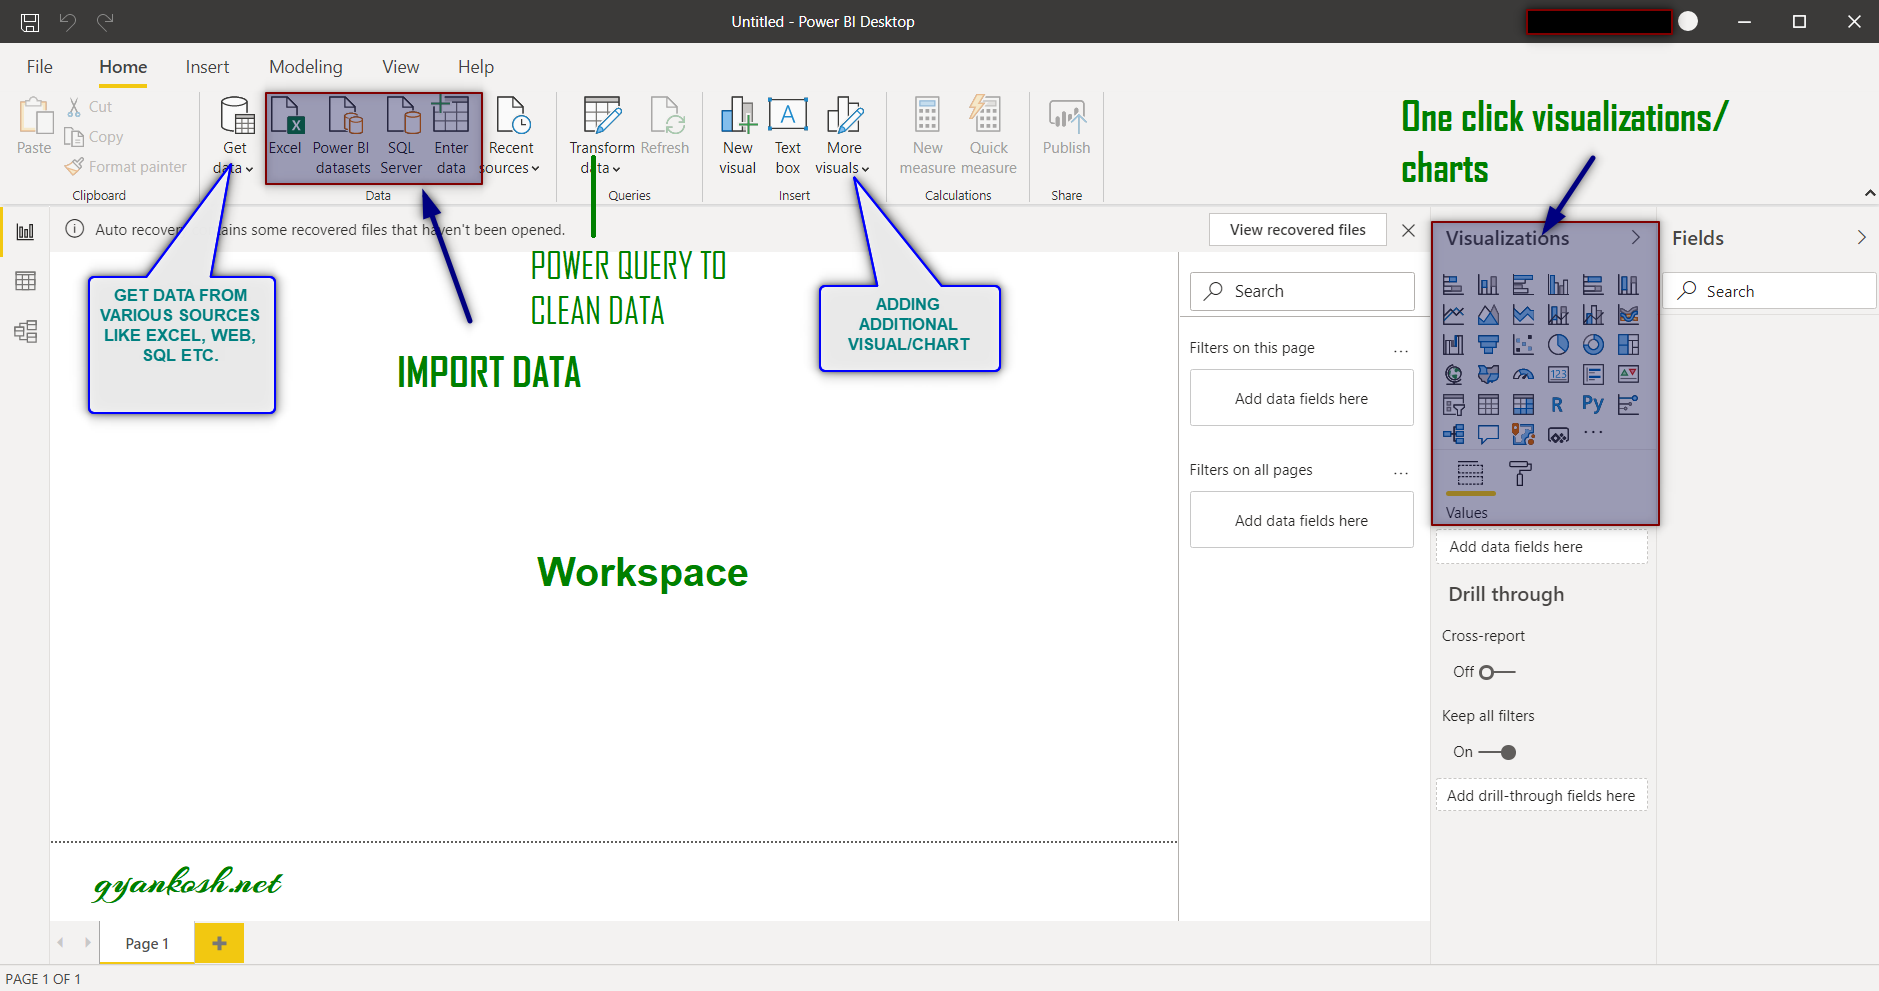This screenshot has height=991, width=1879.
Task: Click the Add drill-through fields here well
Action: pyautogui.click(x=1541, y=795)
